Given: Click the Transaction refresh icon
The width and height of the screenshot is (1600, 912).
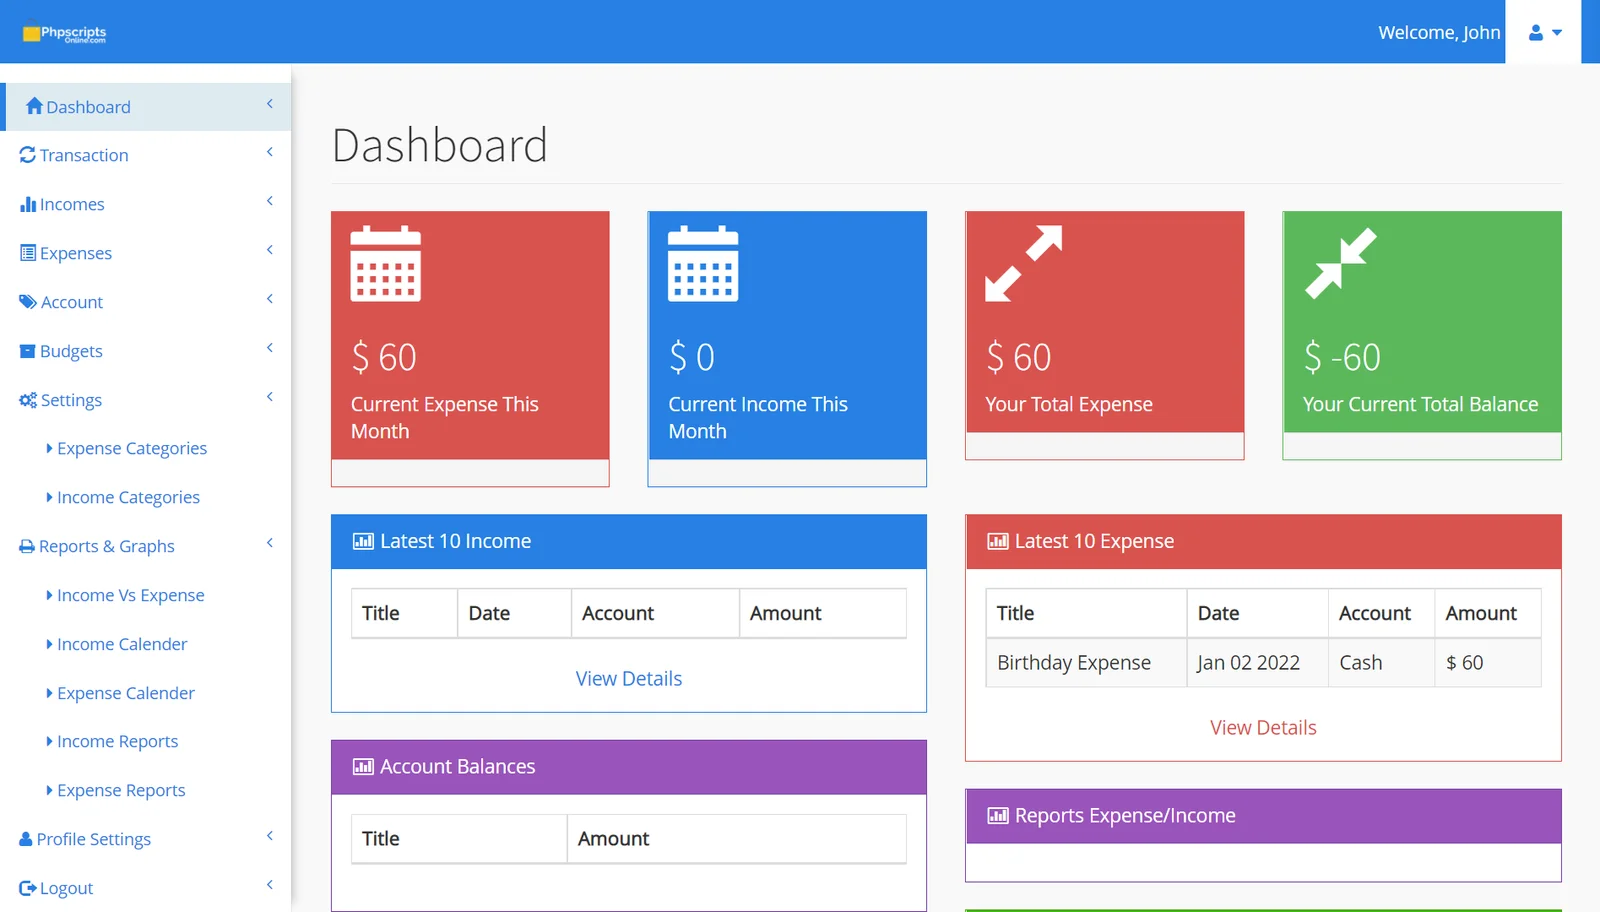Looking at the screenshot, I should pyautogui.click(x=28, y=155).
